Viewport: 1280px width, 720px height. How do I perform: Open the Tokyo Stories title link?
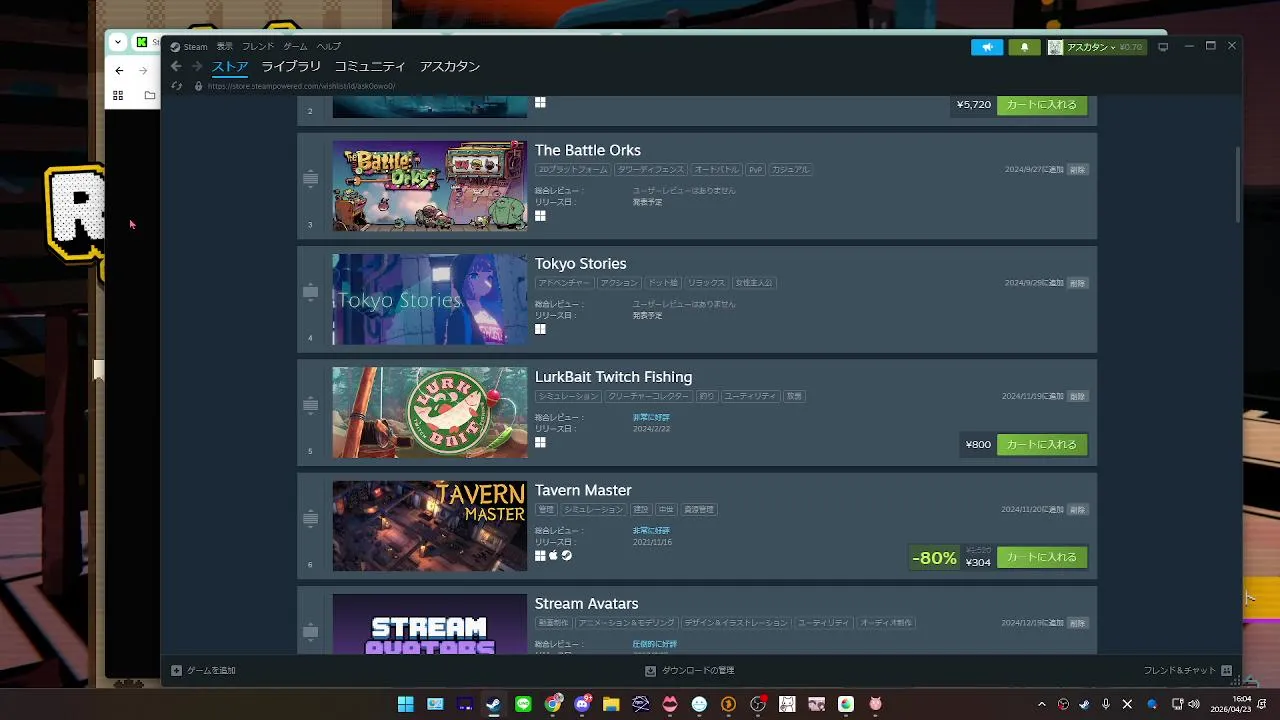click(581, 263)
